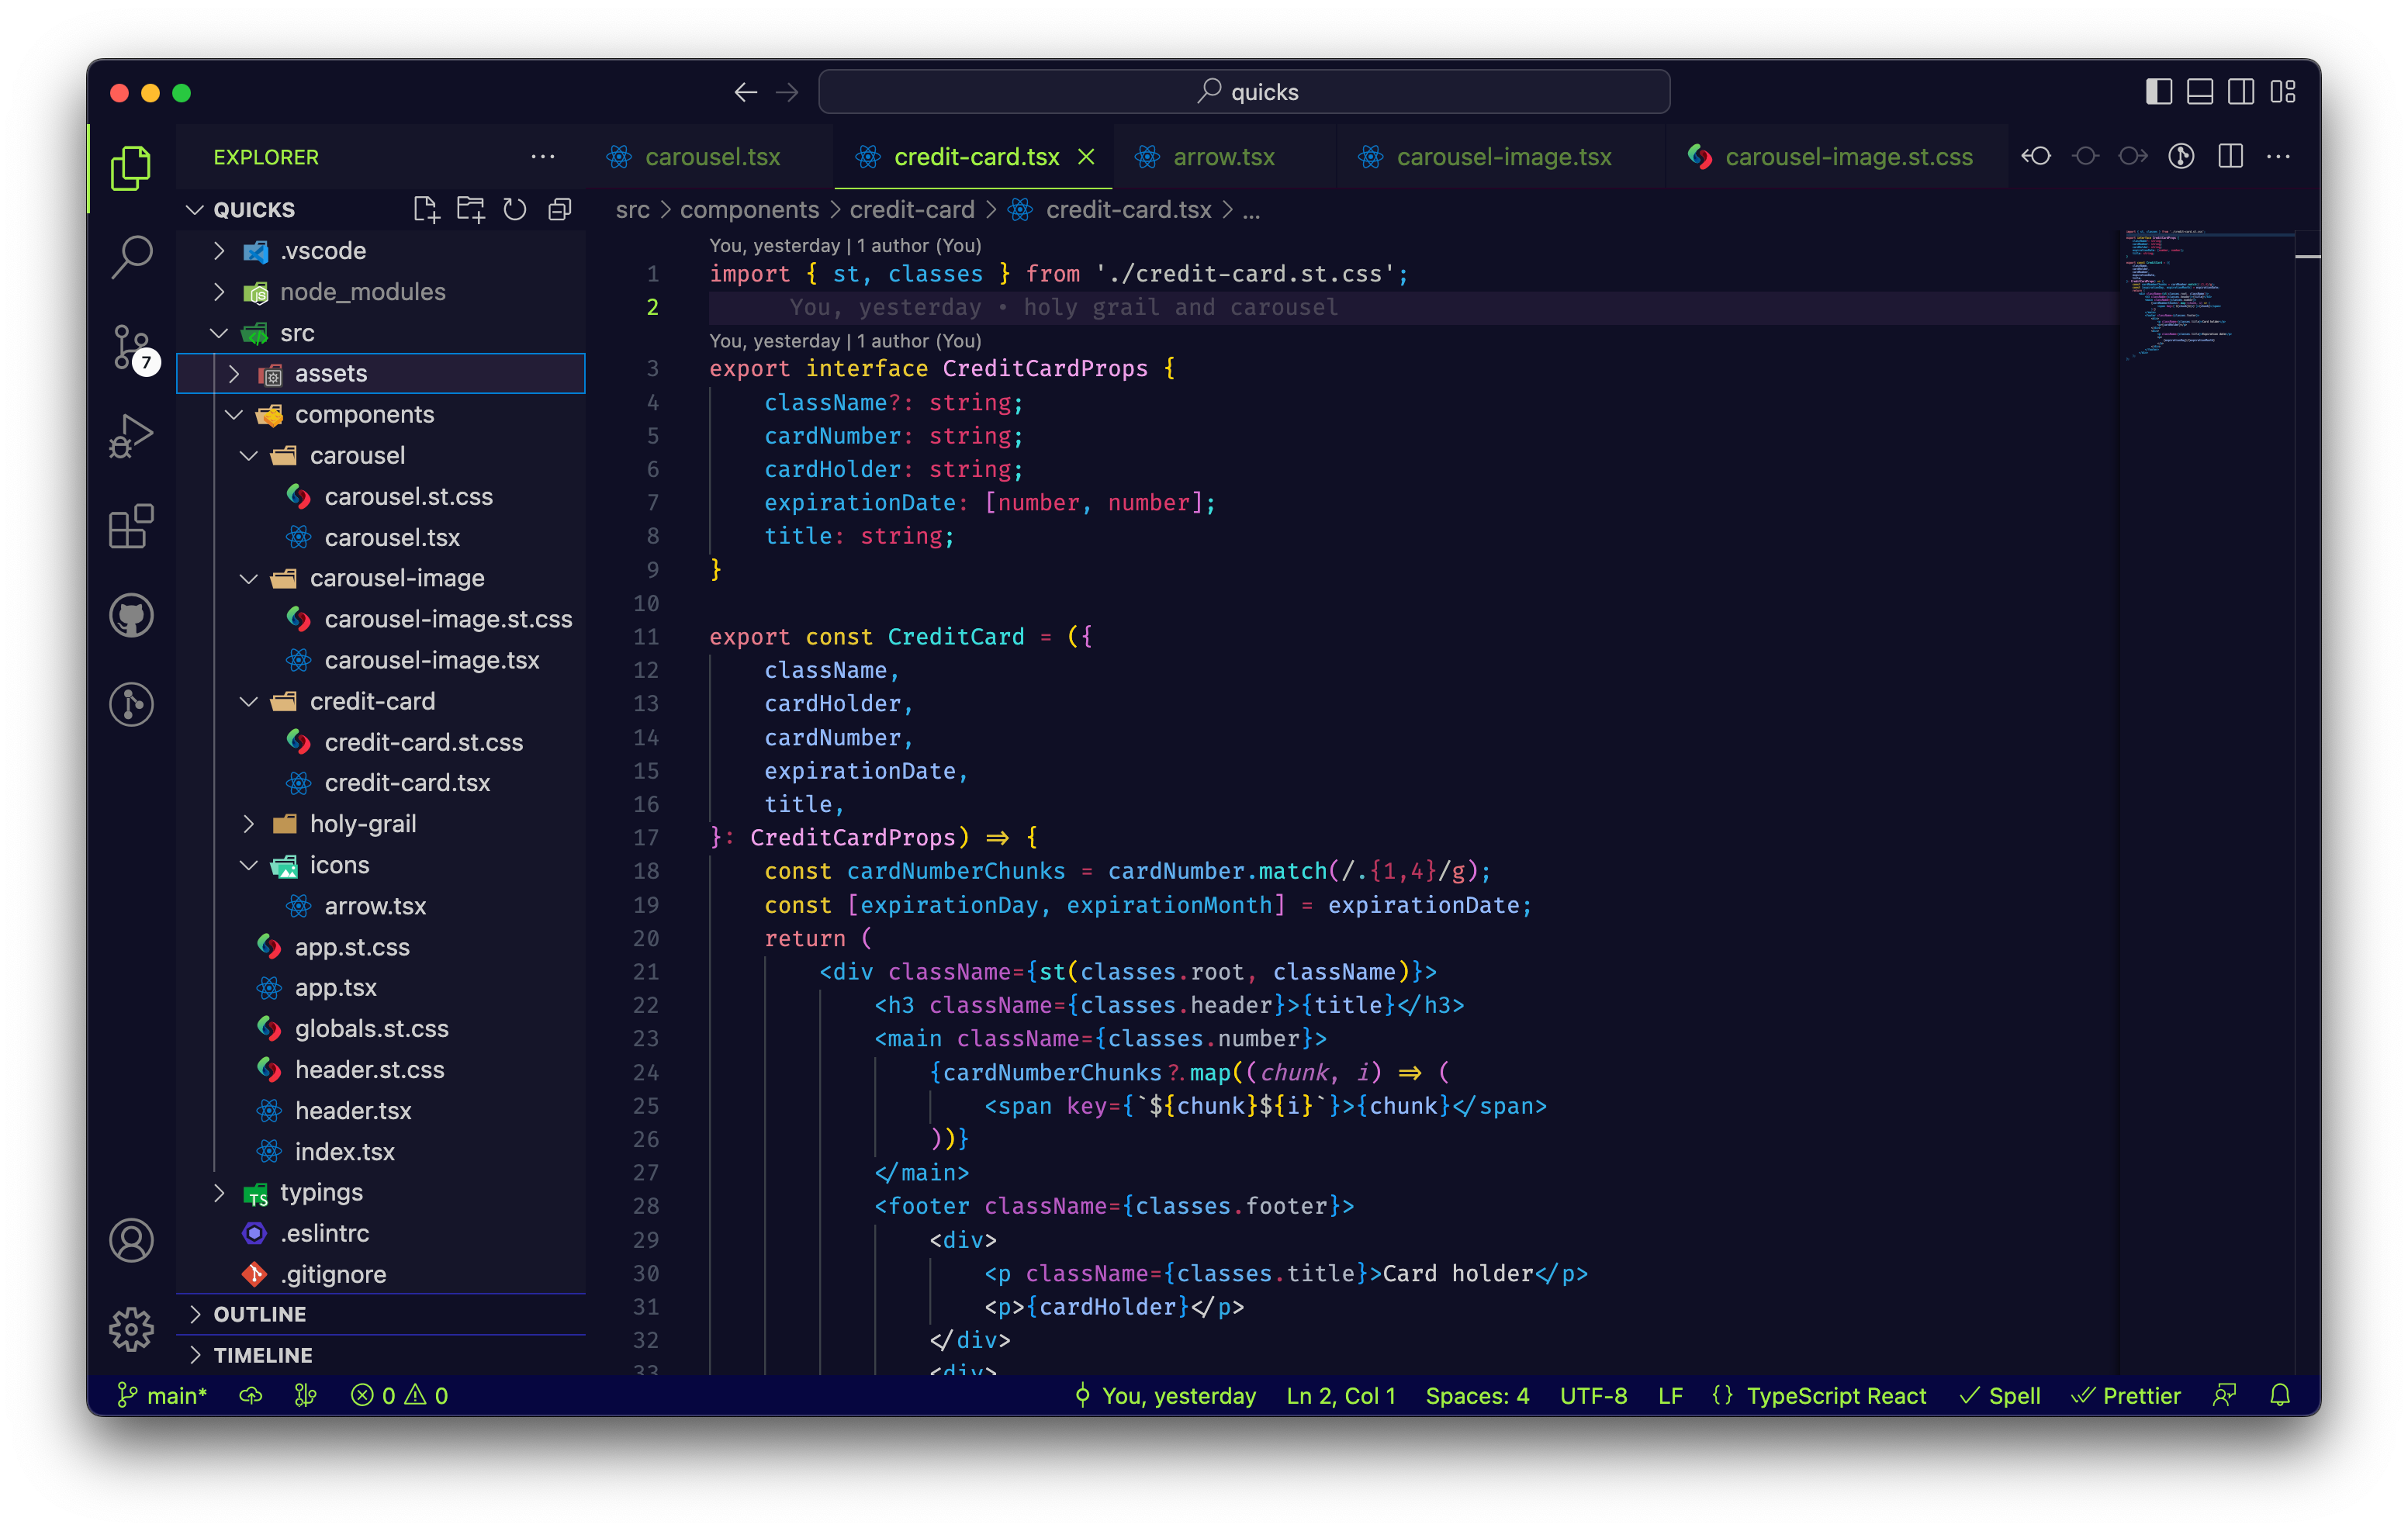
Task: Open the Extensions view
Action: 131,526
